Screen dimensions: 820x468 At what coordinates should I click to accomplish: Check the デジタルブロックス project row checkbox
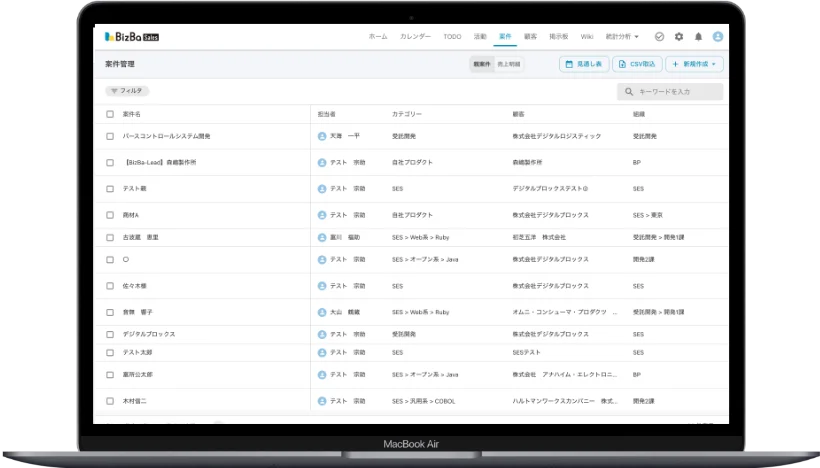click(110, 334)
